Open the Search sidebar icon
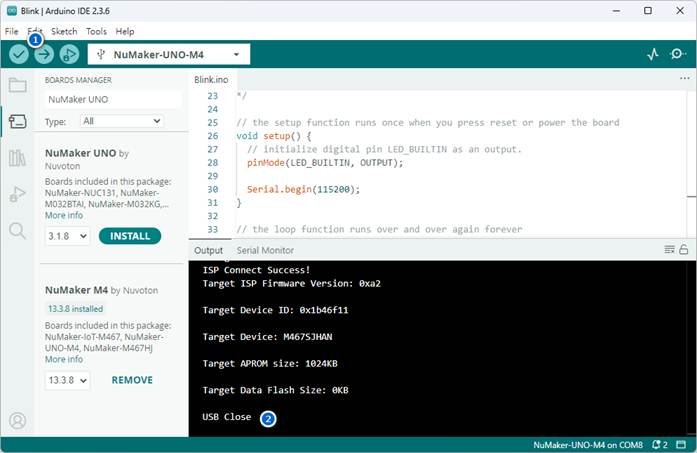The height and width of the screenshot is (453, 697). point(17,231)
